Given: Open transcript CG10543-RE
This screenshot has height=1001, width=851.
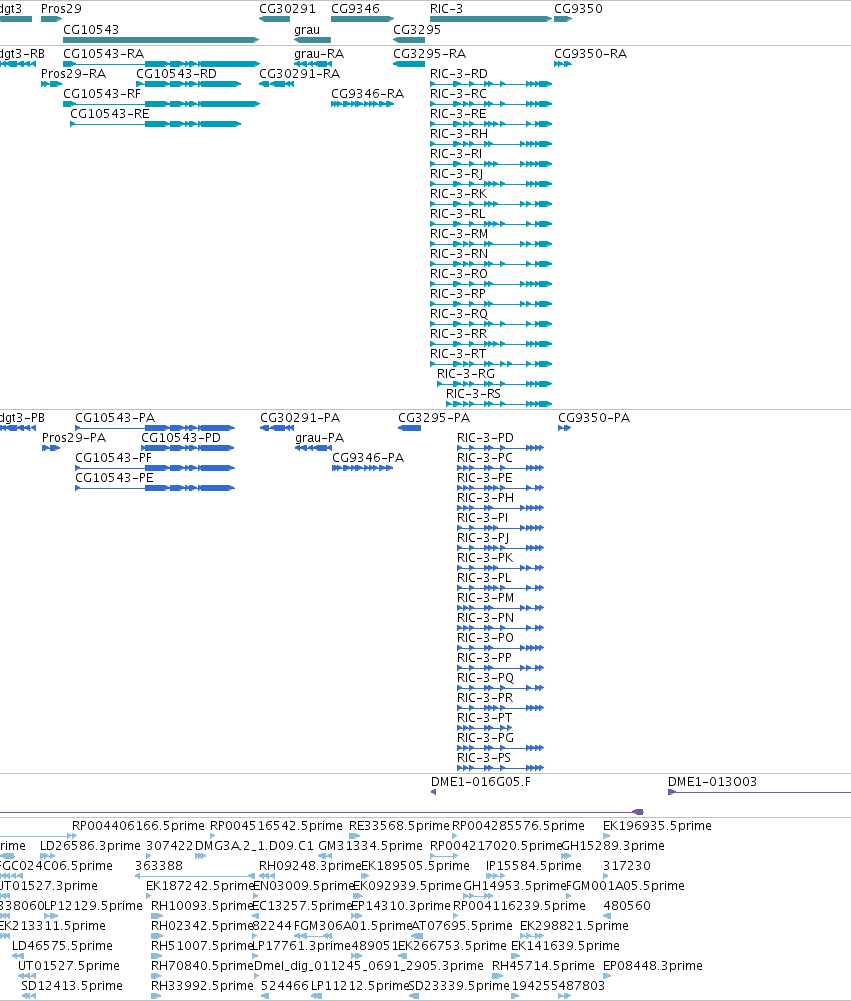Looking at the screenshot, I should tap(110, 114).
